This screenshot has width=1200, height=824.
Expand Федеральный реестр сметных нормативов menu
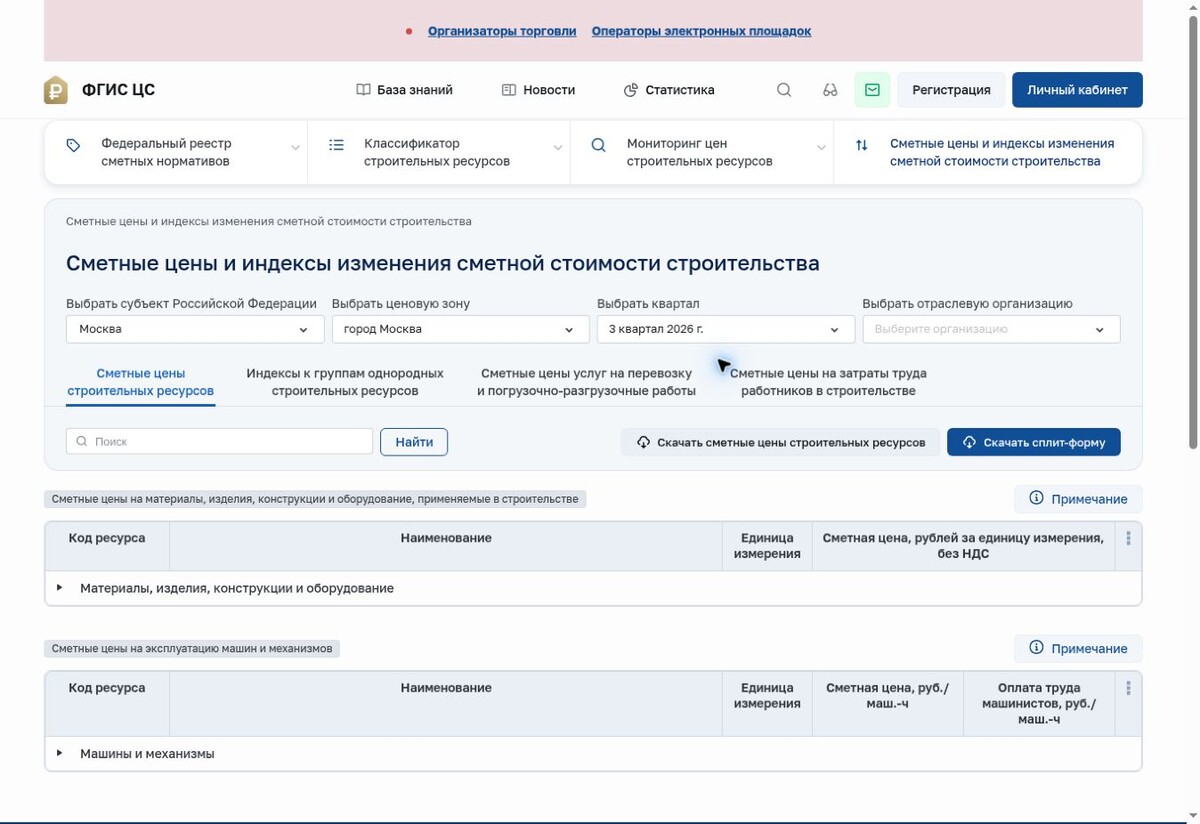(x=176, y=152)
